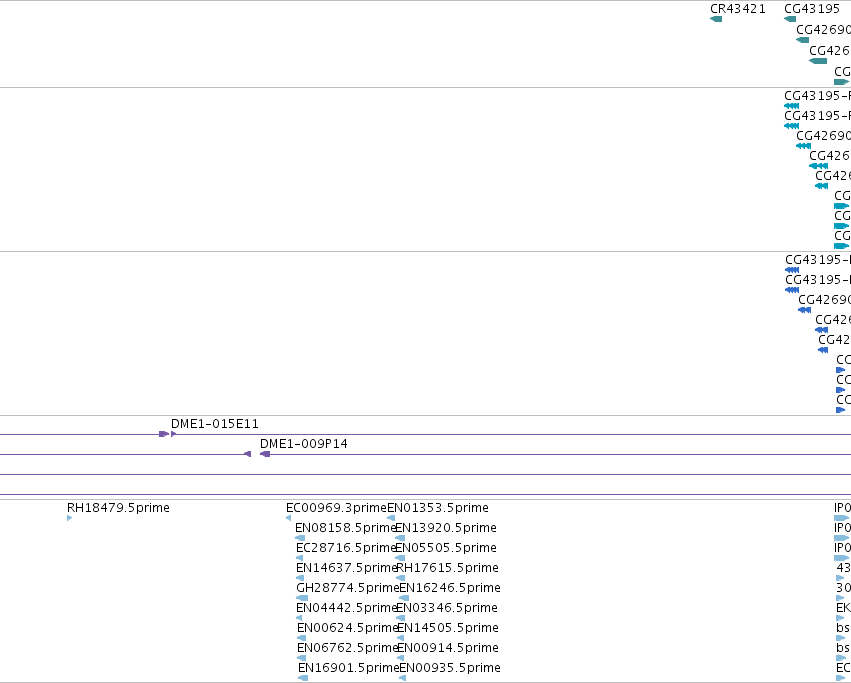Open the DME1-015E11 clone label
Viewport: 851px width, 683px height.
214,423
